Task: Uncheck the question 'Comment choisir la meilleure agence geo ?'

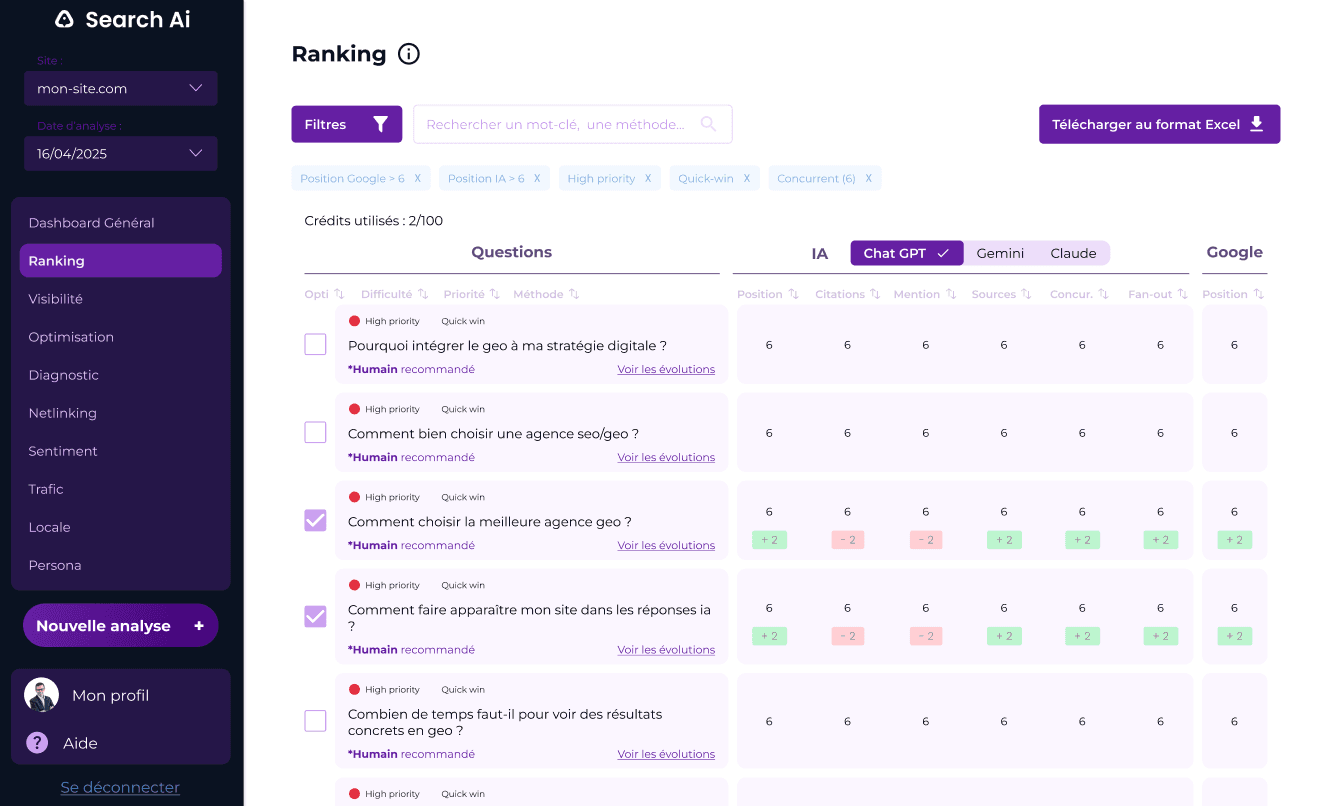Action: [315, 520]
